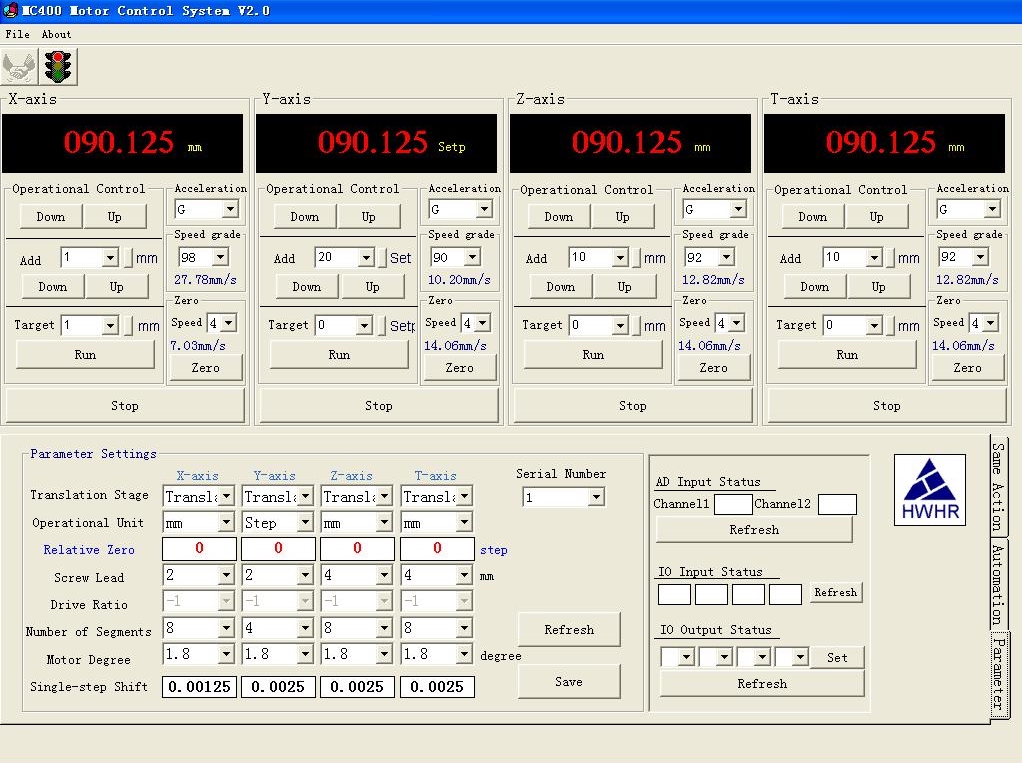Click the AD Input Channel1 field

tap(732, 505)
